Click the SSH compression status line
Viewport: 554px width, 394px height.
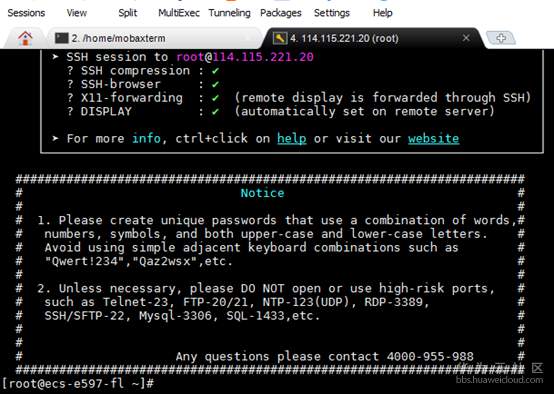[x=143, y=71]
